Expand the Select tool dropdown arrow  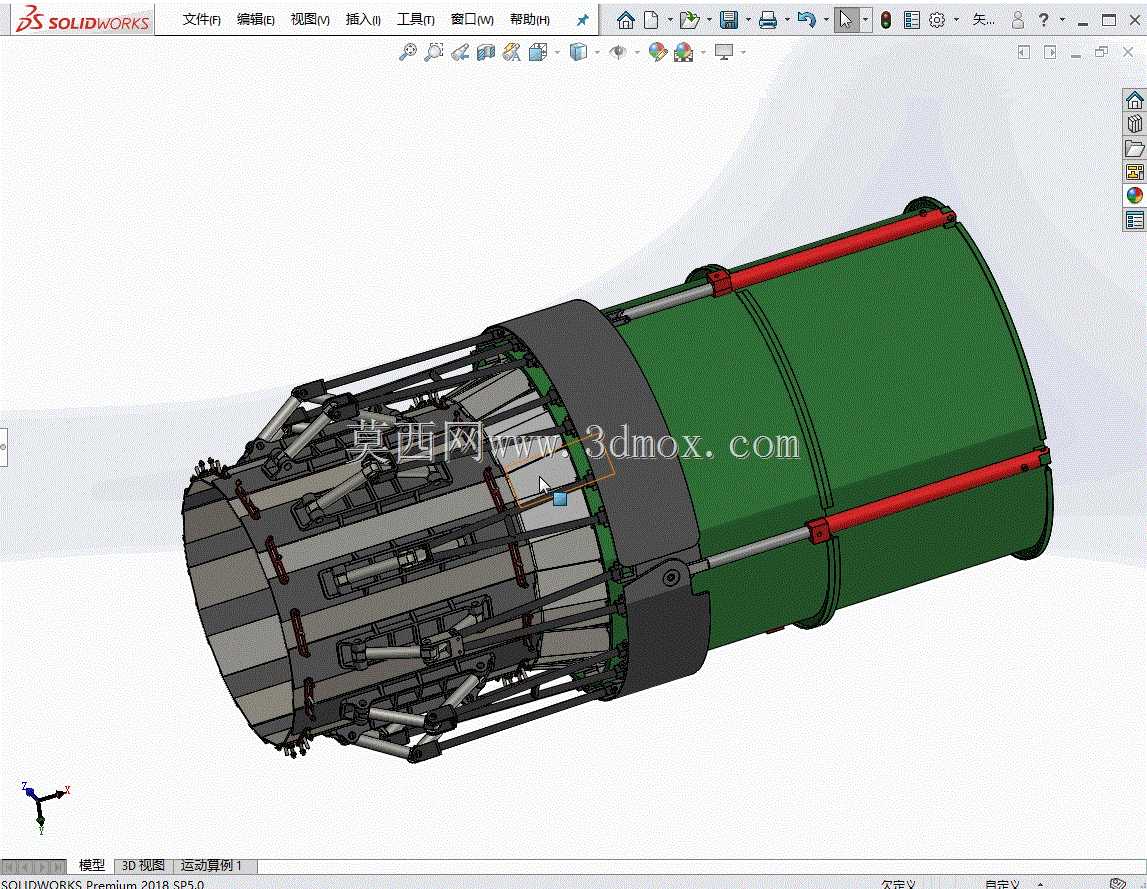[x=865, y=20]
